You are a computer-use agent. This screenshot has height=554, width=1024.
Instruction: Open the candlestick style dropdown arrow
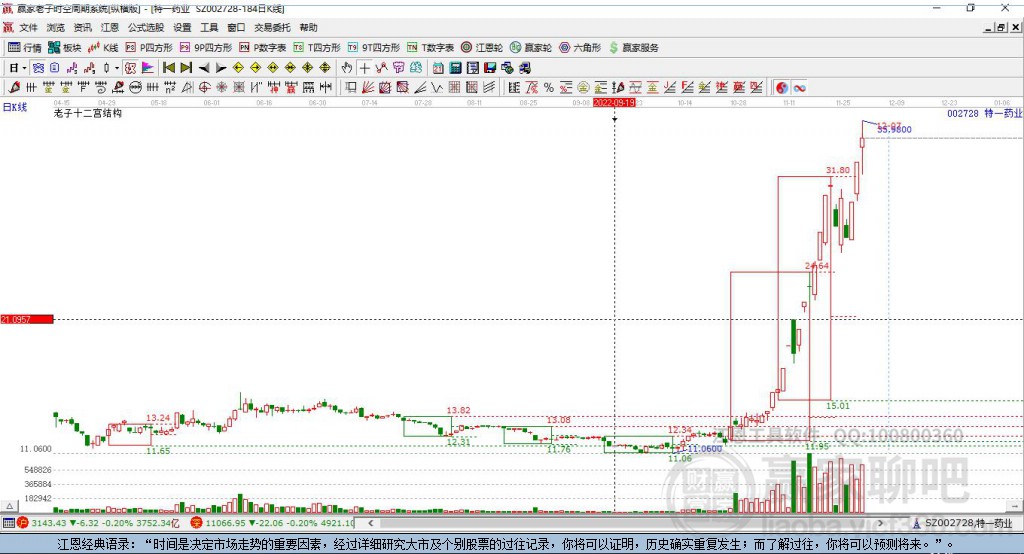[117, 67]
